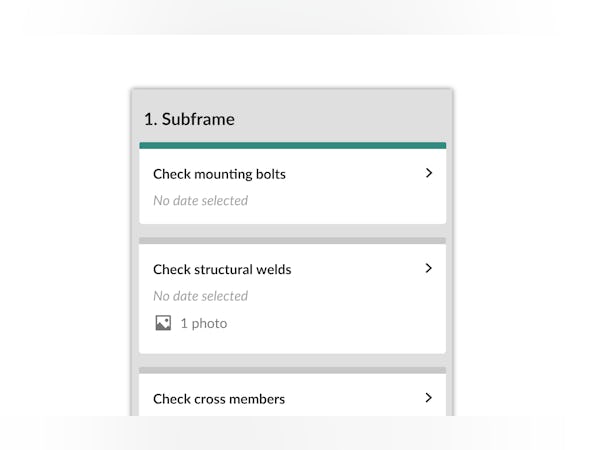Click the teal status bar above mounting bolts

292,145
